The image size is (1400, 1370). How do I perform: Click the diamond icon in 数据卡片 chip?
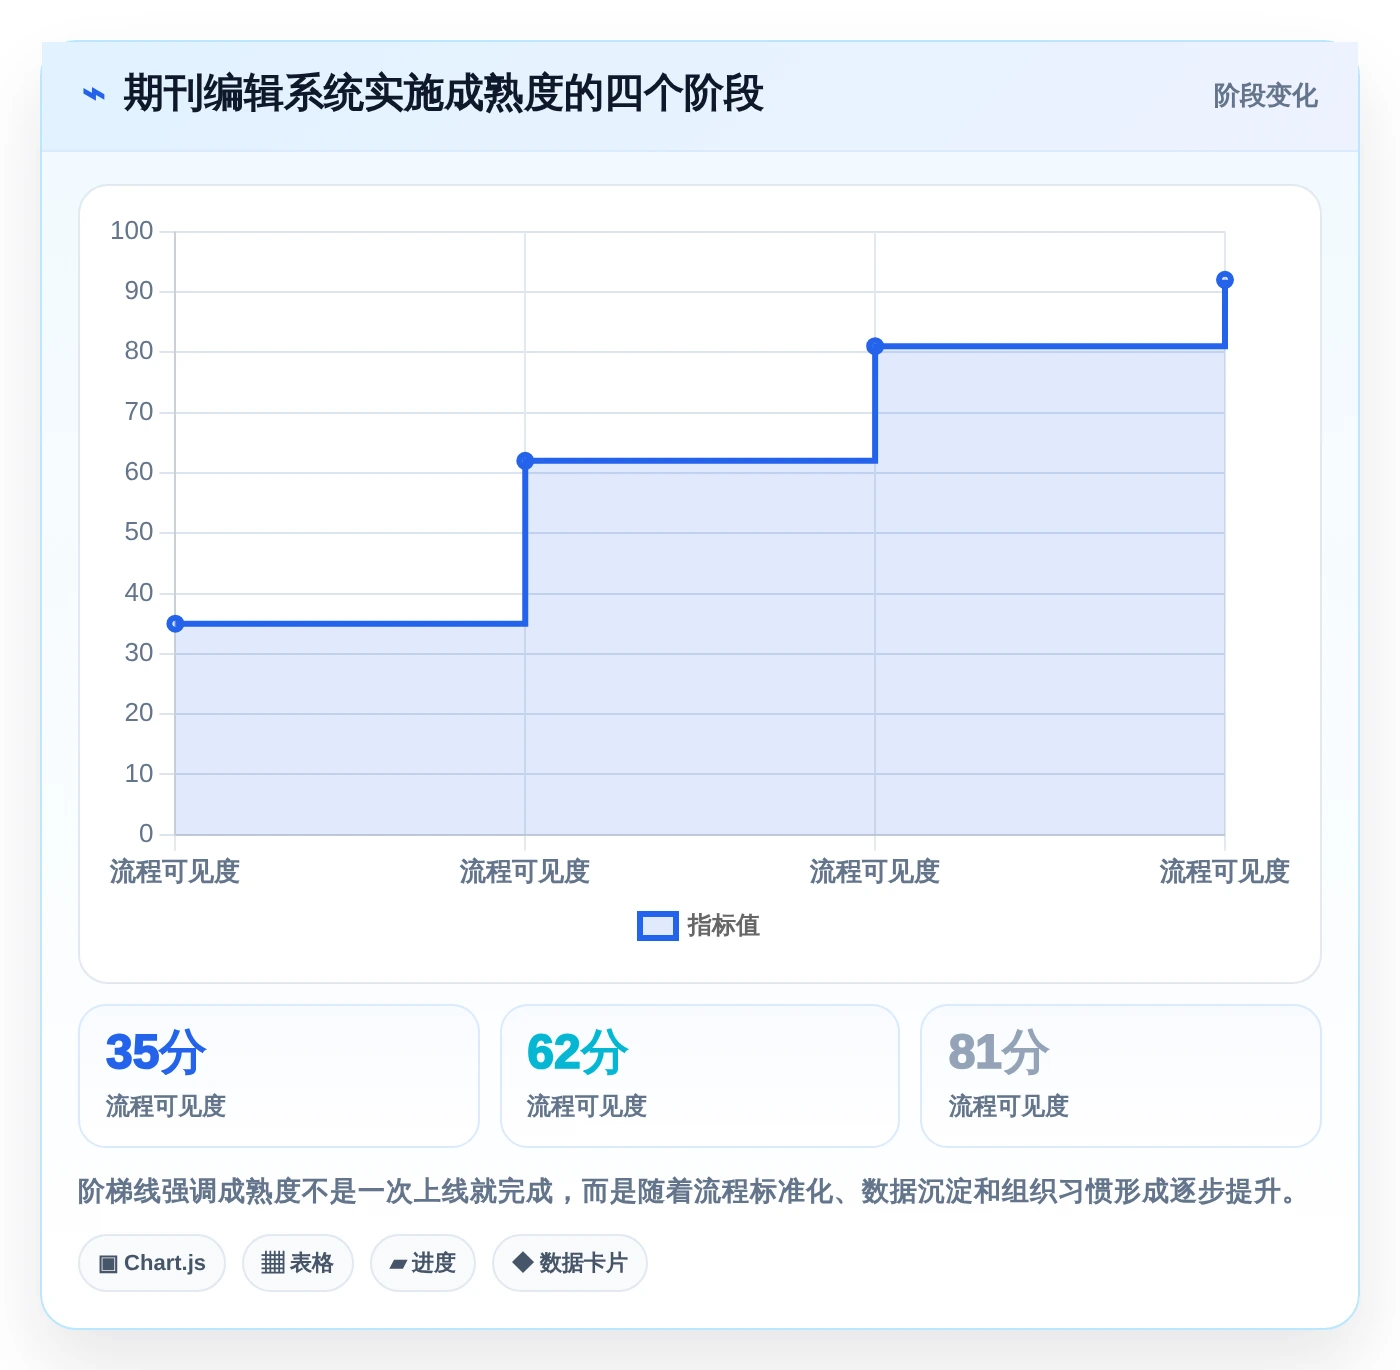point(522,1262)
